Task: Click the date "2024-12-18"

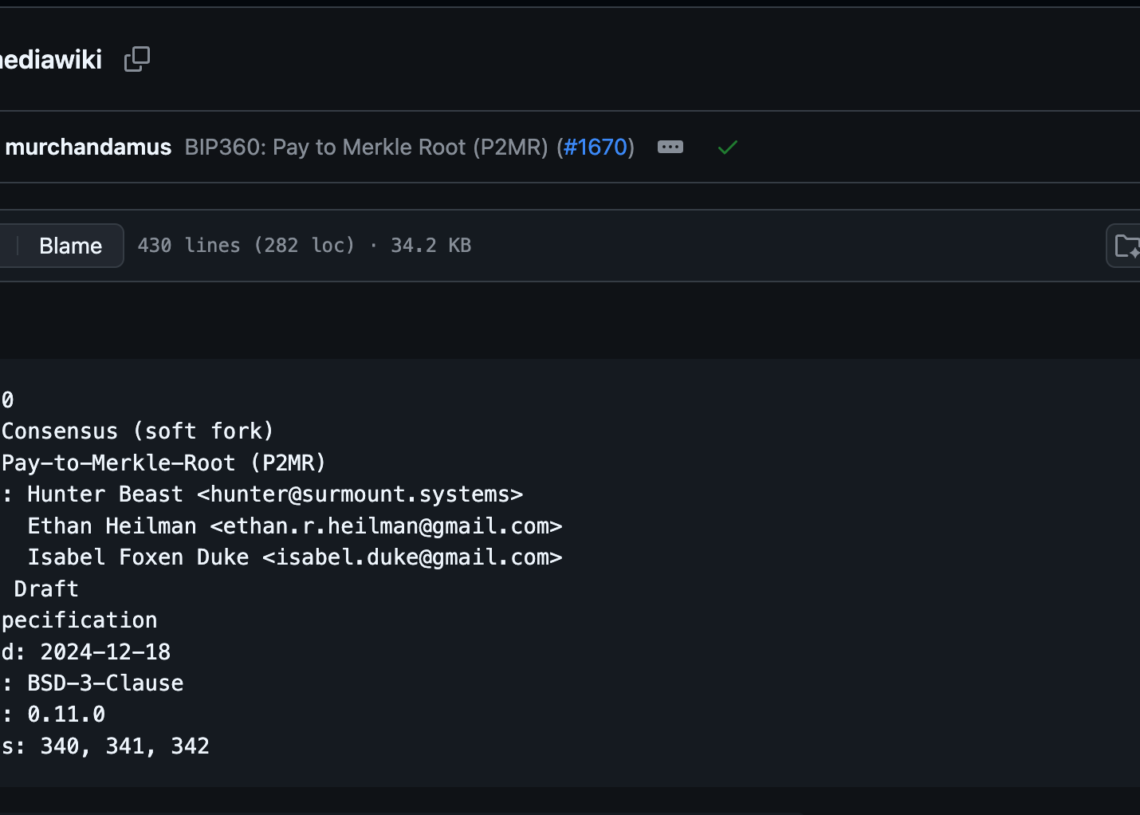Action: [105, 652]
